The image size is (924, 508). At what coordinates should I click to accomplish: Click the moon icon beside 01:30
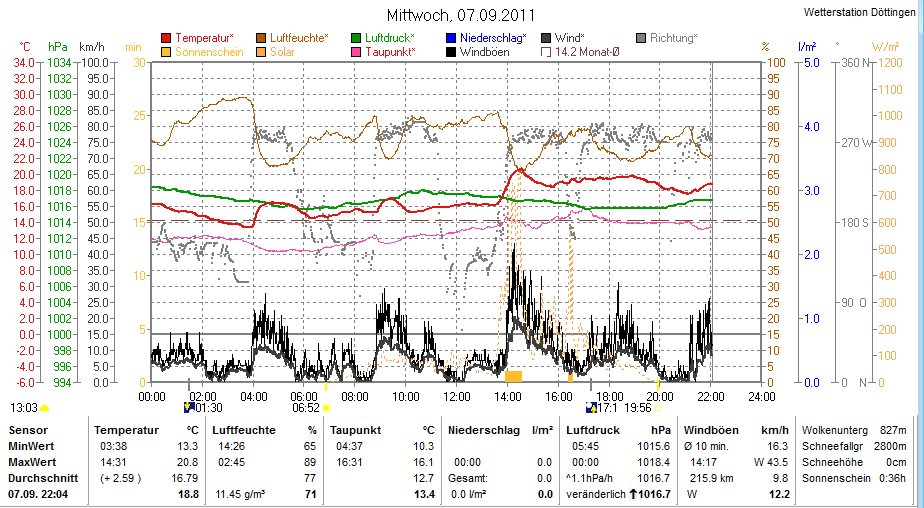(x=189, y=408)
